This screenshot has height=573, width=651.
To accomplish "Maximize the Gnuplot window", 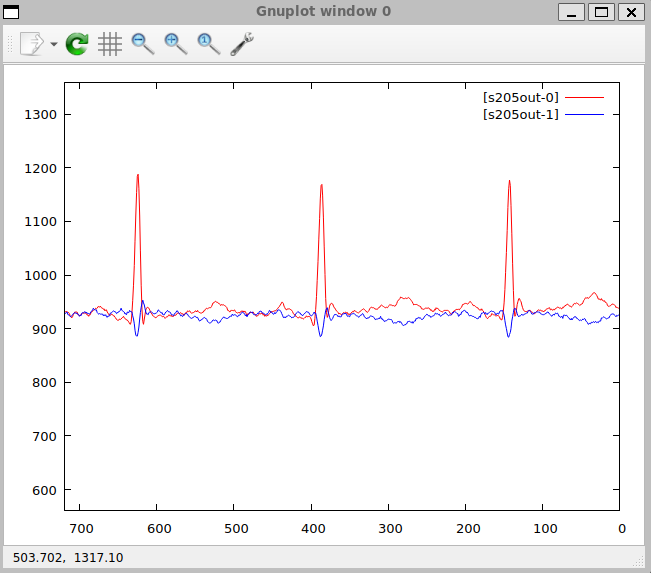I will [601, 12].
